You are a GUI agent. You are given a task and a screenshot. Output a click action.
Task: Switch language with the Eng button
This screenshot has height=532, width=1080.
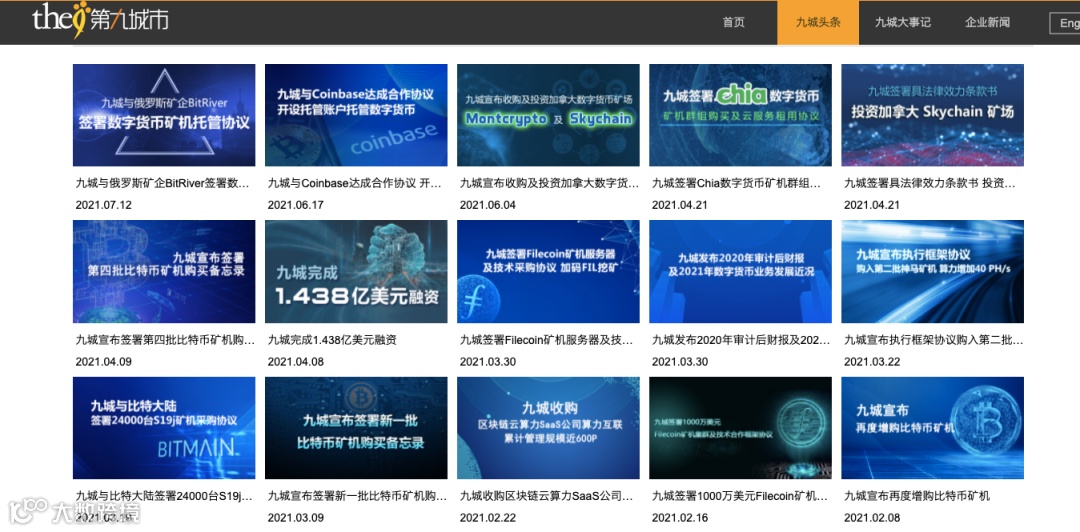tap(1065, 23)
